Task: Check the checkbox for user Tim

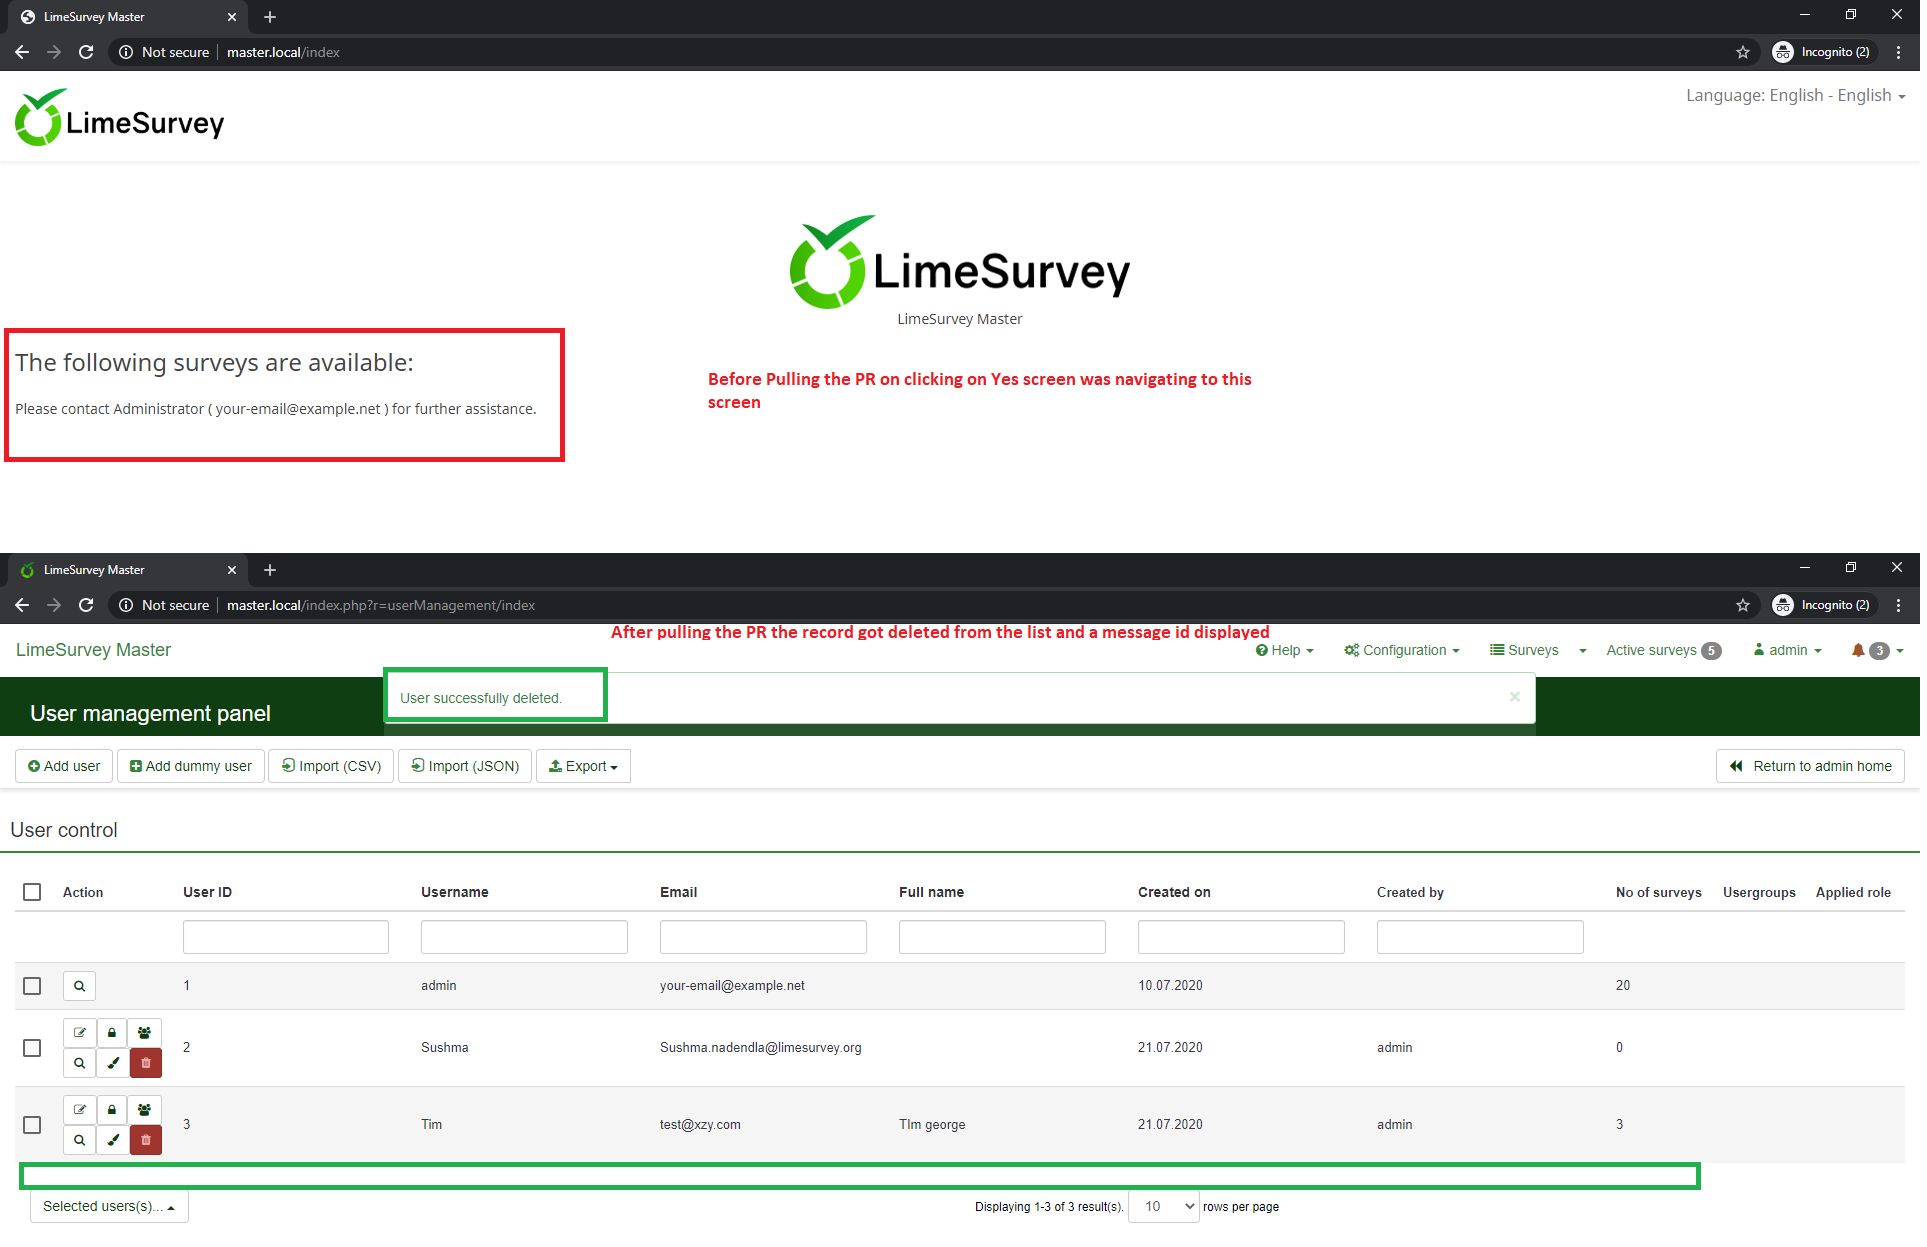Action: tap(32, 1127)
